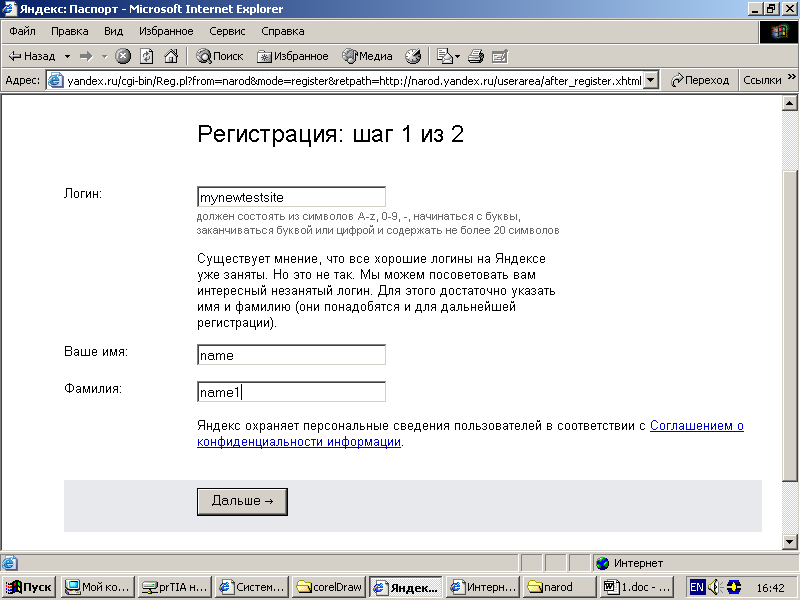Click the address bar URL field

click(x=354, y=81)
